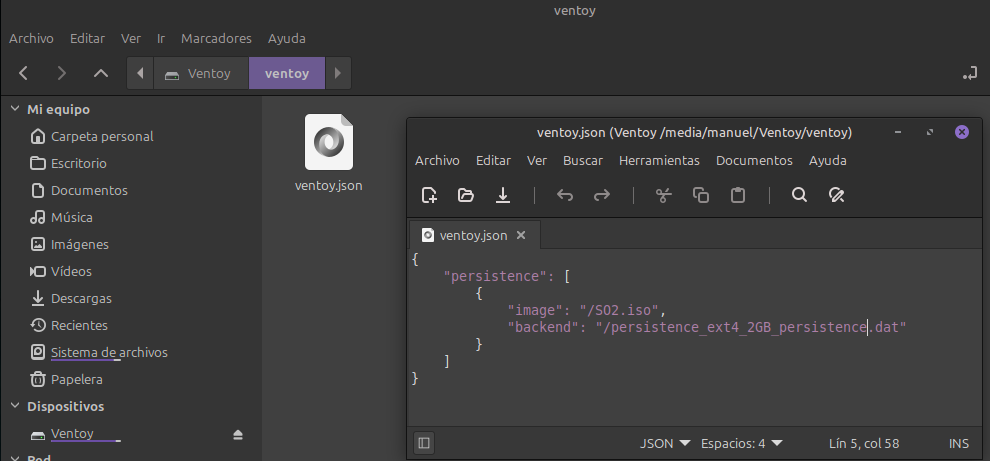Close the text editor window

point(962,132)
